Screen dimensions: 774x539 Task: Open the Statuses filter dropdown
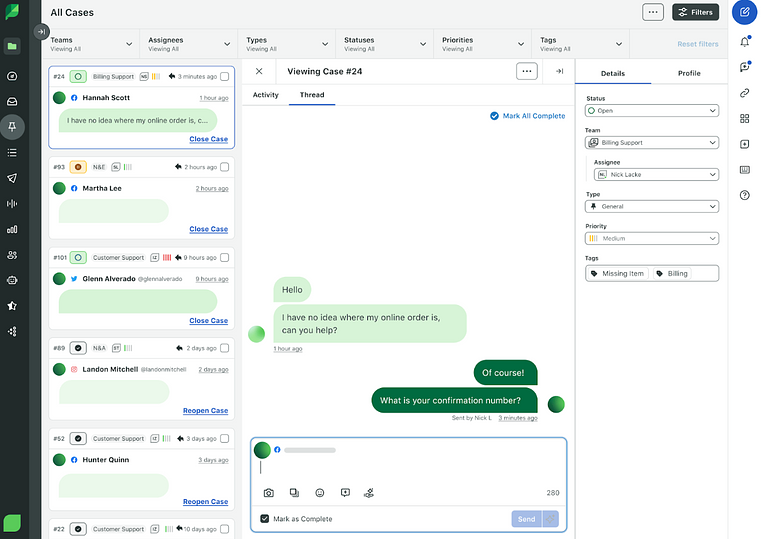click(385, 44)
